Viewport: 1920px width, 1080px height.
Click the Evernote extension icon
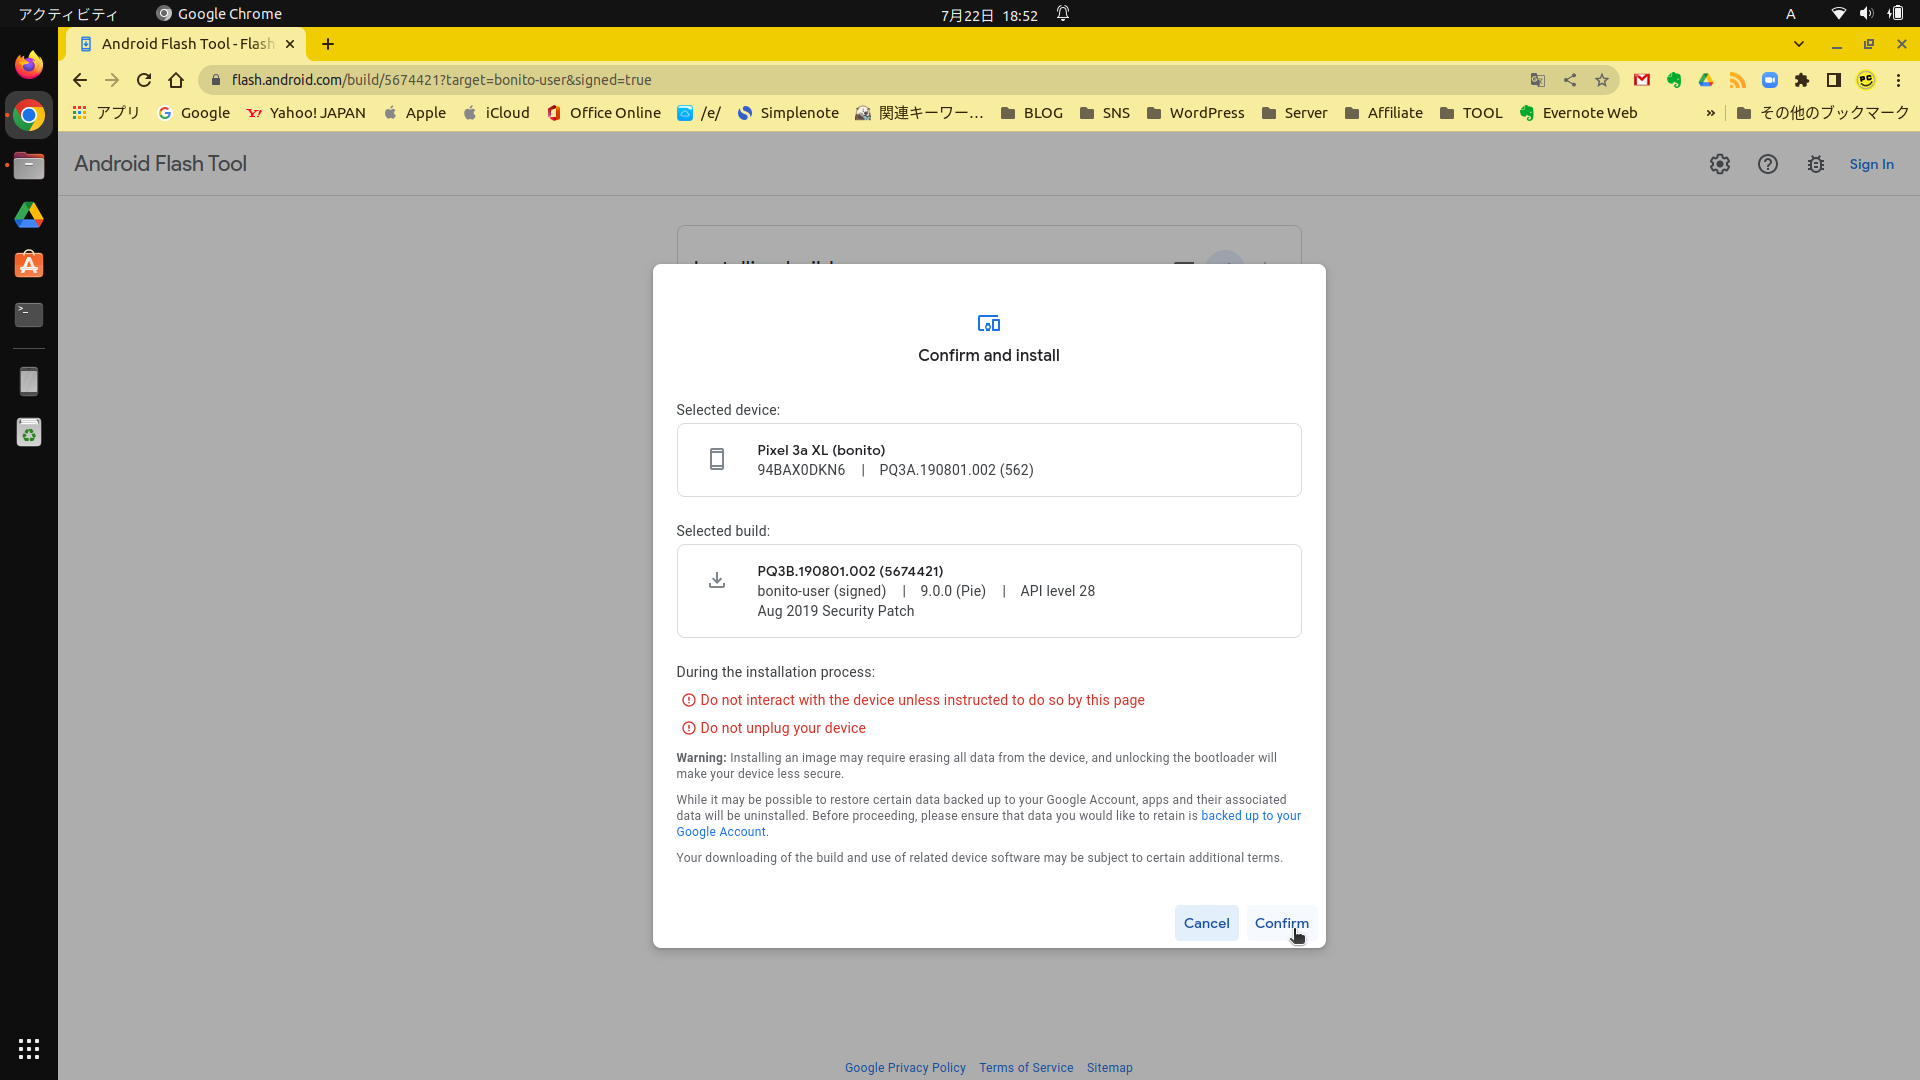point(1674,80)
